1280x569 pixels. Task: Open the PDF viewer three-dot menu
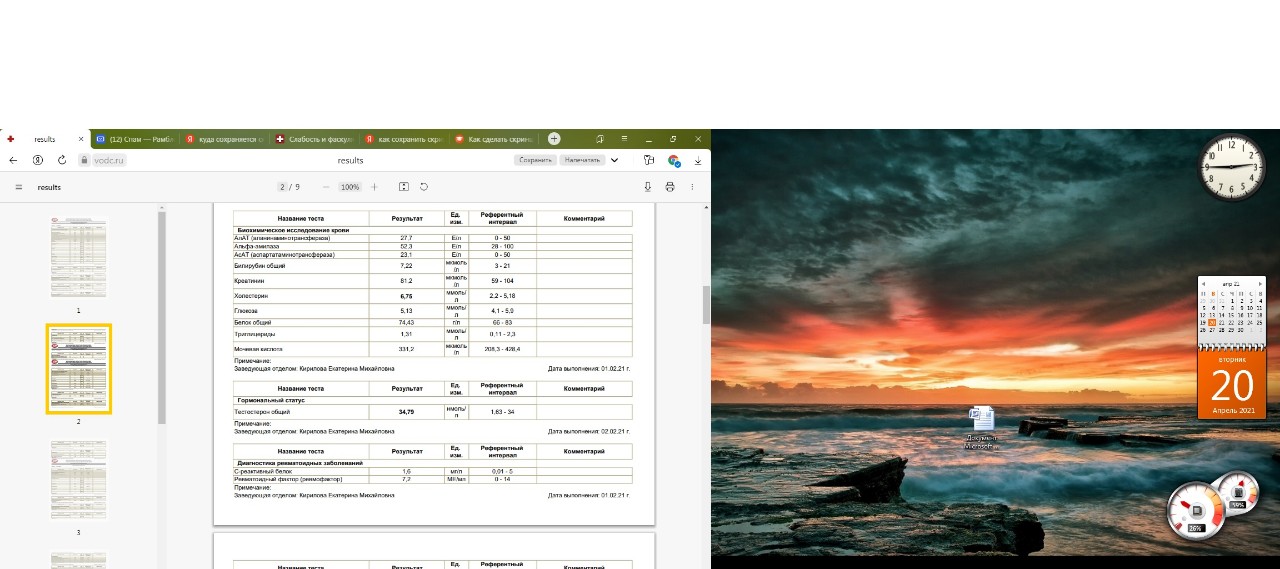click(692, 187)
